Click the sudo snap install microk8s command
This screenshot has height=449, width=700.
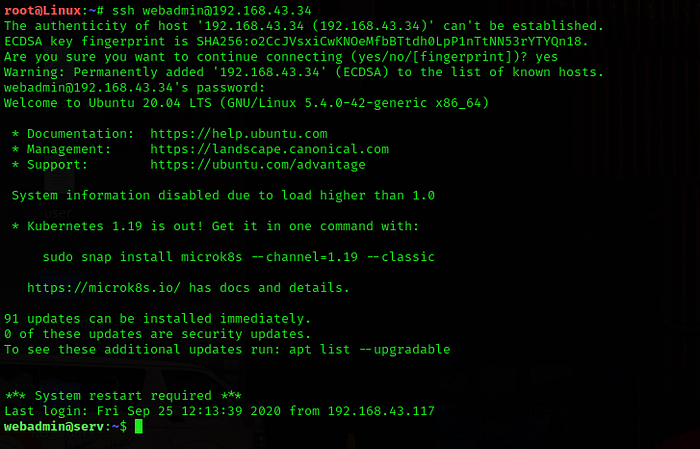pyautogui.click(x=238, y=257)
